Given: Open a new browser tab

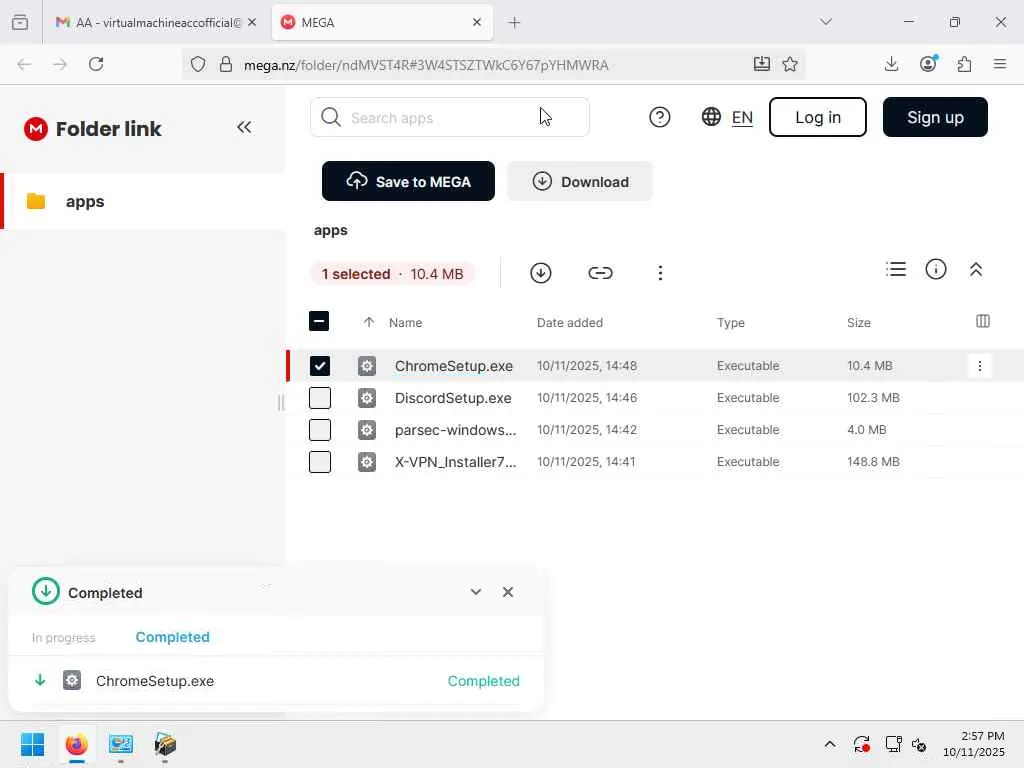Looking at the screenshot, I should pyautogui.click(x=515, y=23).
